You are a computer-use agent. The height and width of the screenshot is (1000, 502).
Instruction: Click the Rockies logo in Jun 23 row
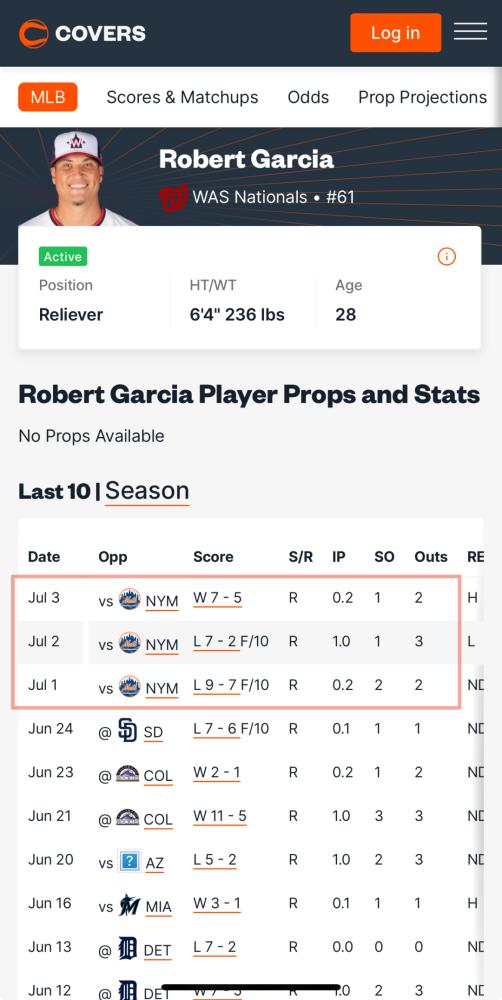click(x=128, y=774)
